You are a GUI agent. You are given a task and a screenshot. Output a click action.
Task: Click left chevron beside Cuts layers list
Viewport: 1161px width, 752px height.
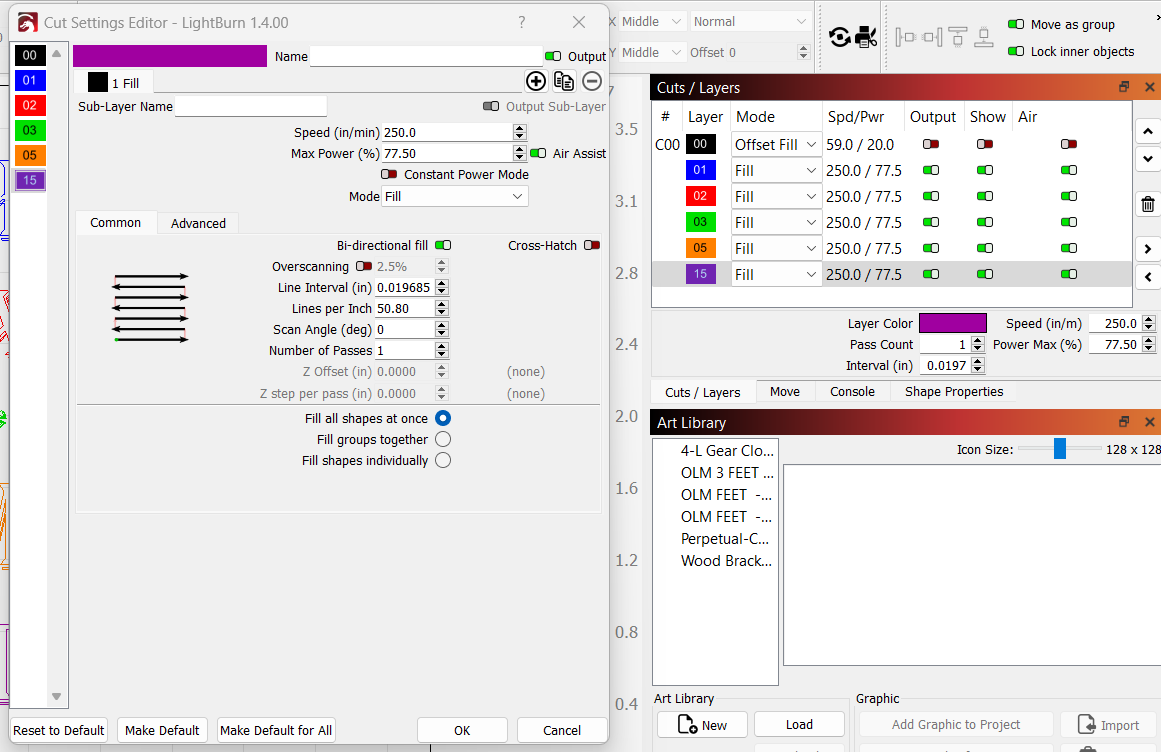(1148, 277)
